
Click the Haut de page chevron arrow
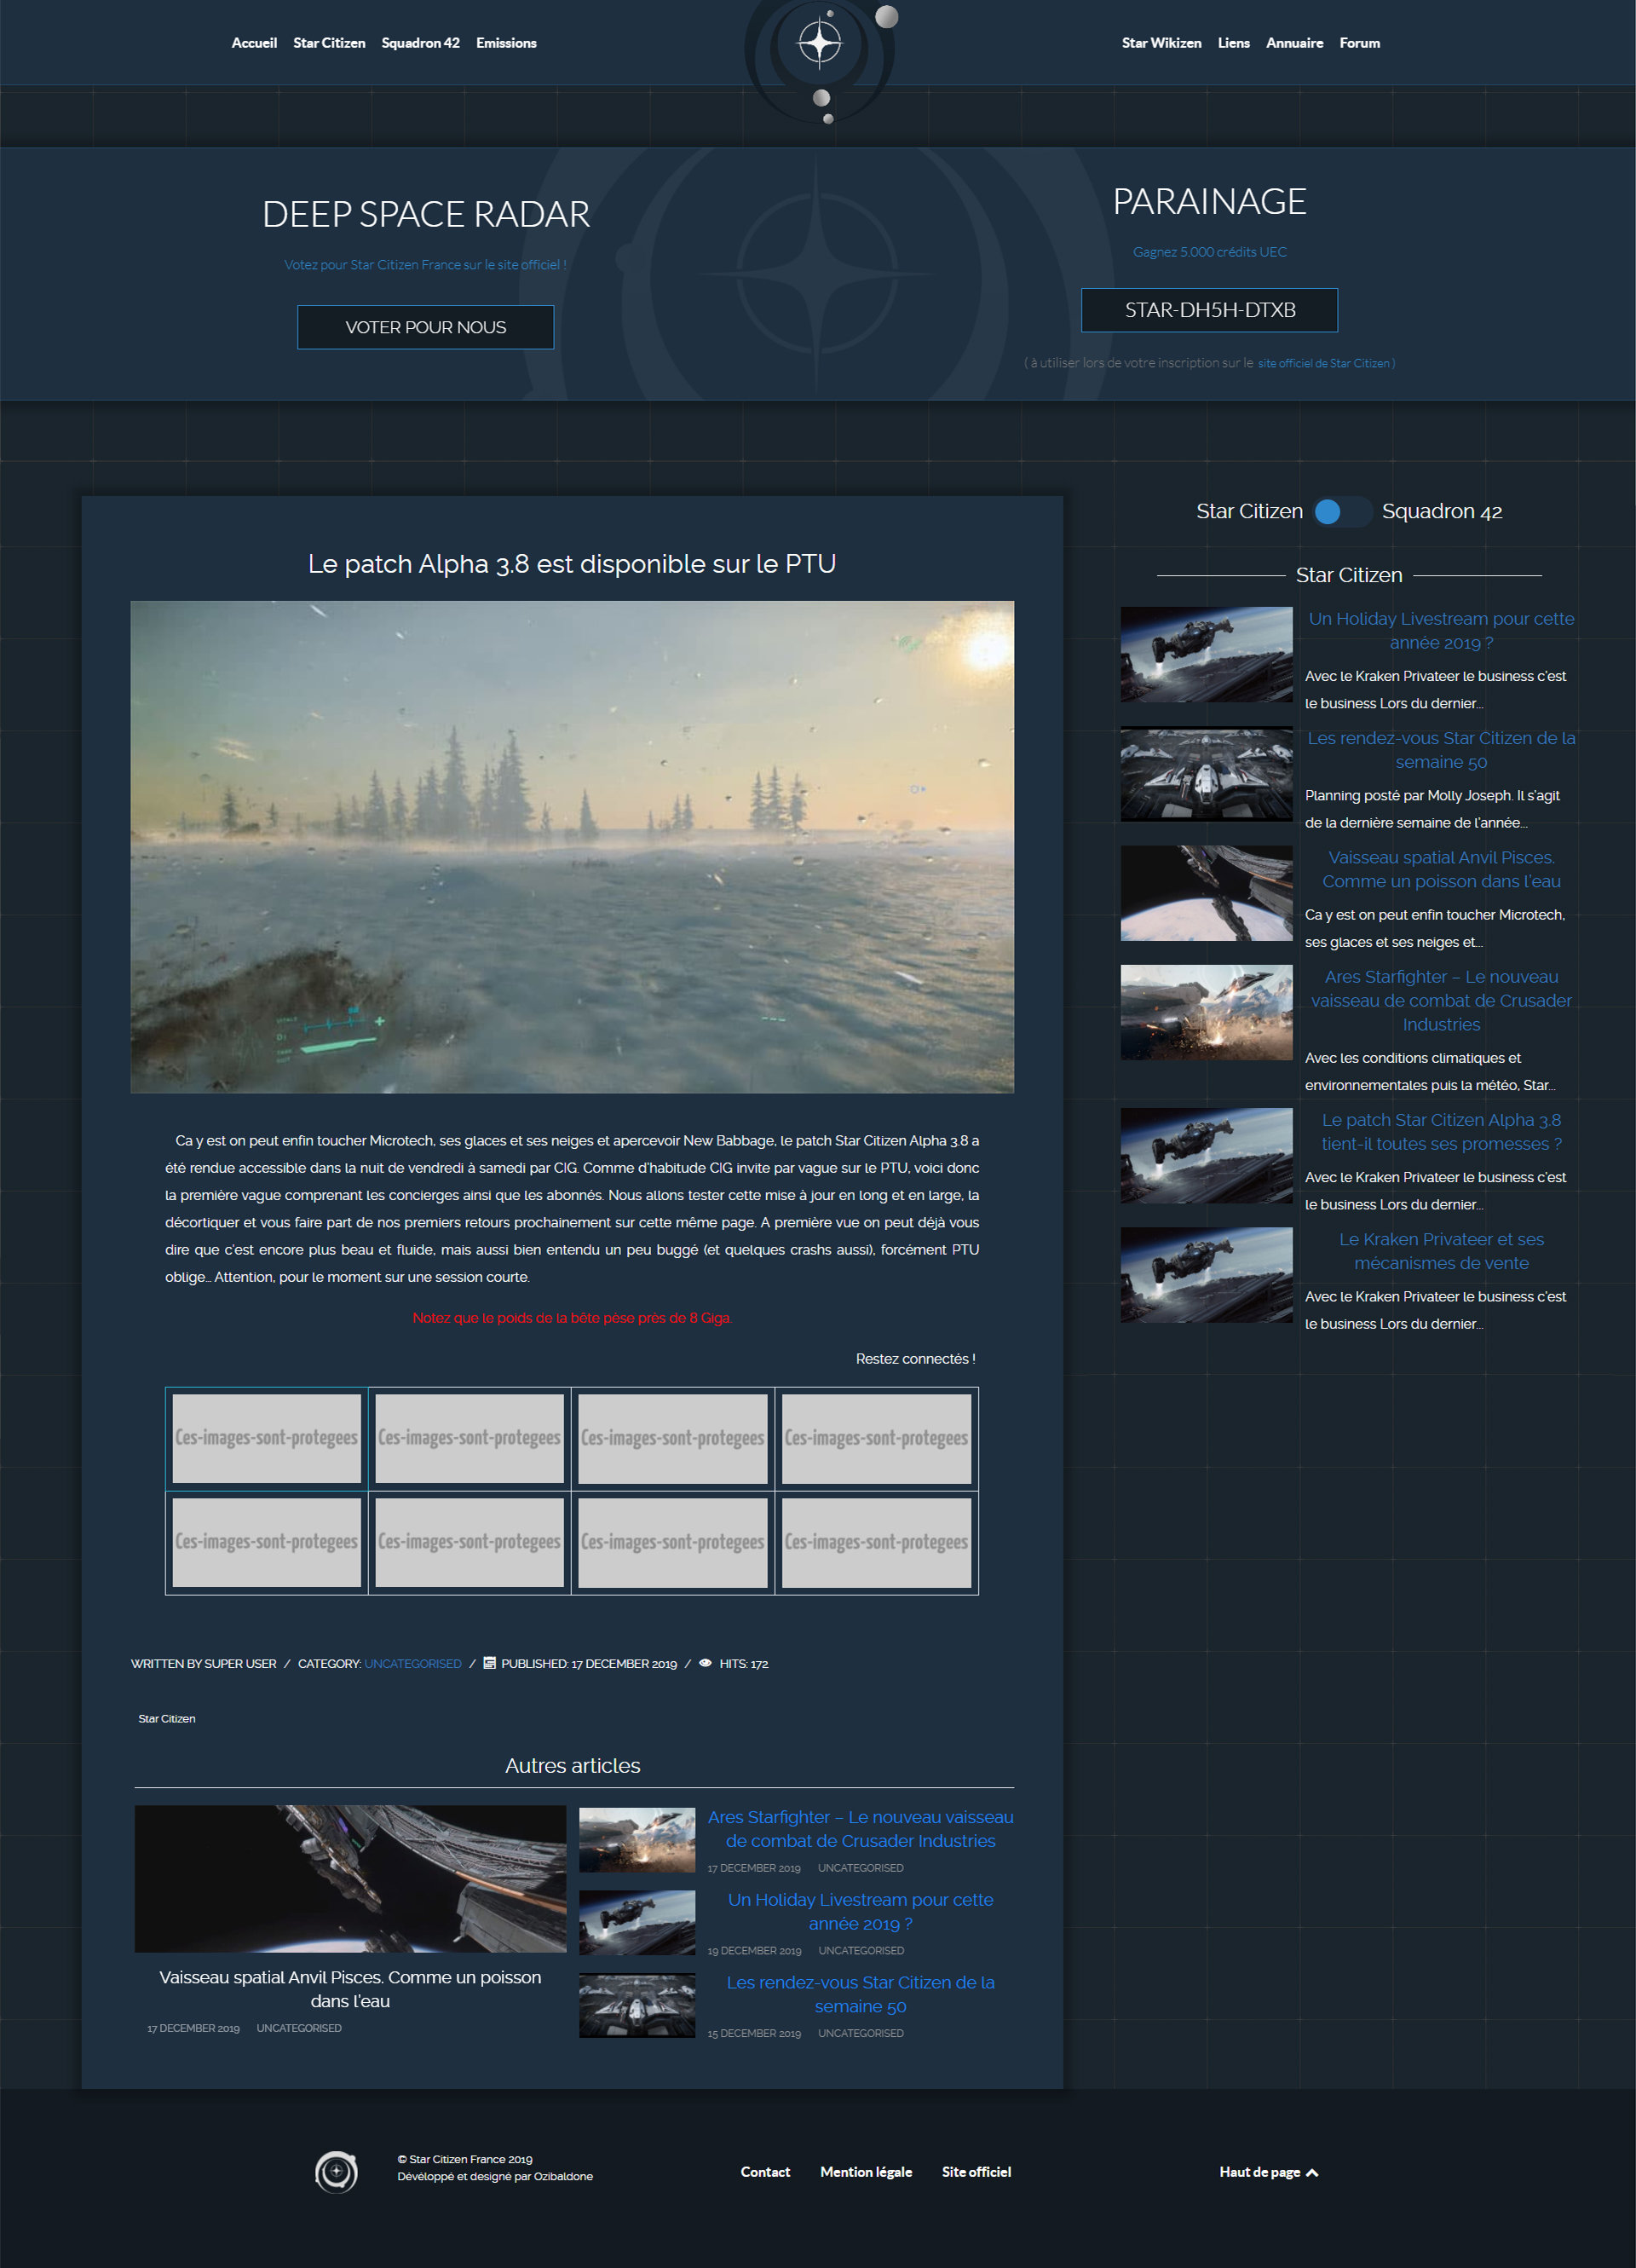(1312, 2172)
